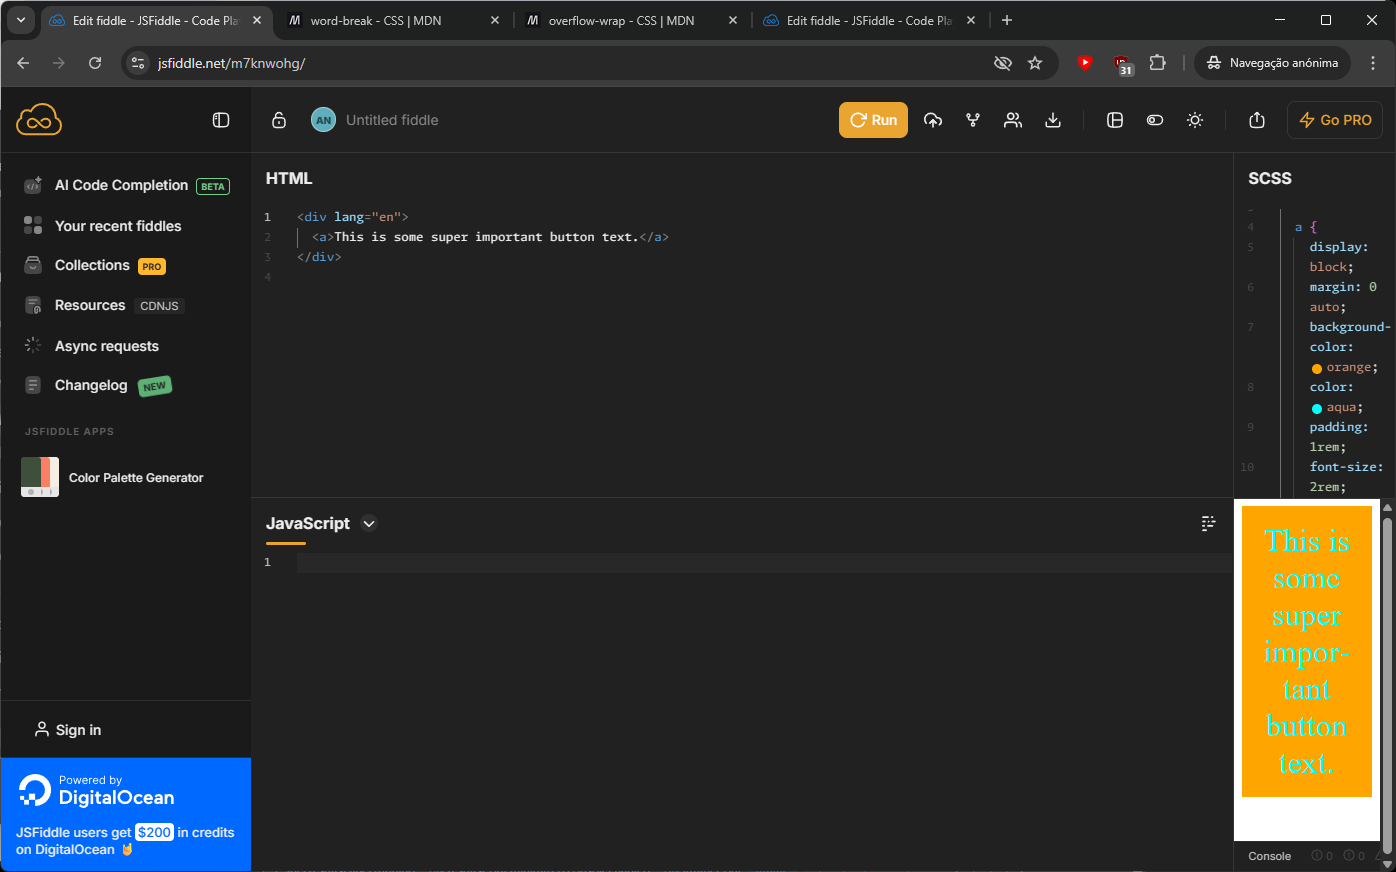Click the red YouTube extension icon
Viewport: 1396px width, 872px height.
(1085, 63)
